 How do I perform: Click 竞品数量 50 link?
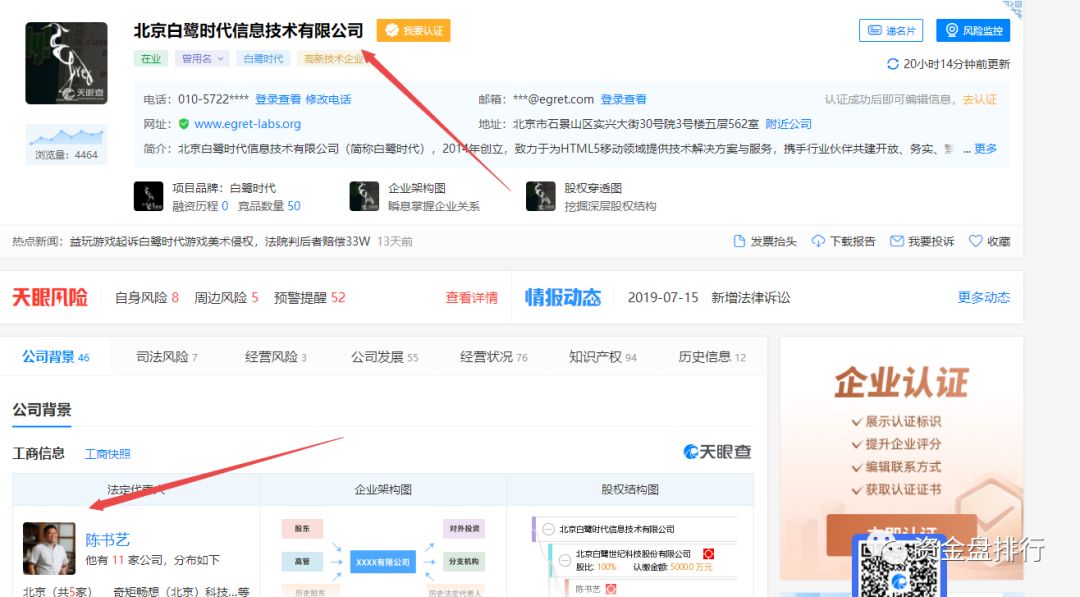click(x=269, y=206)
